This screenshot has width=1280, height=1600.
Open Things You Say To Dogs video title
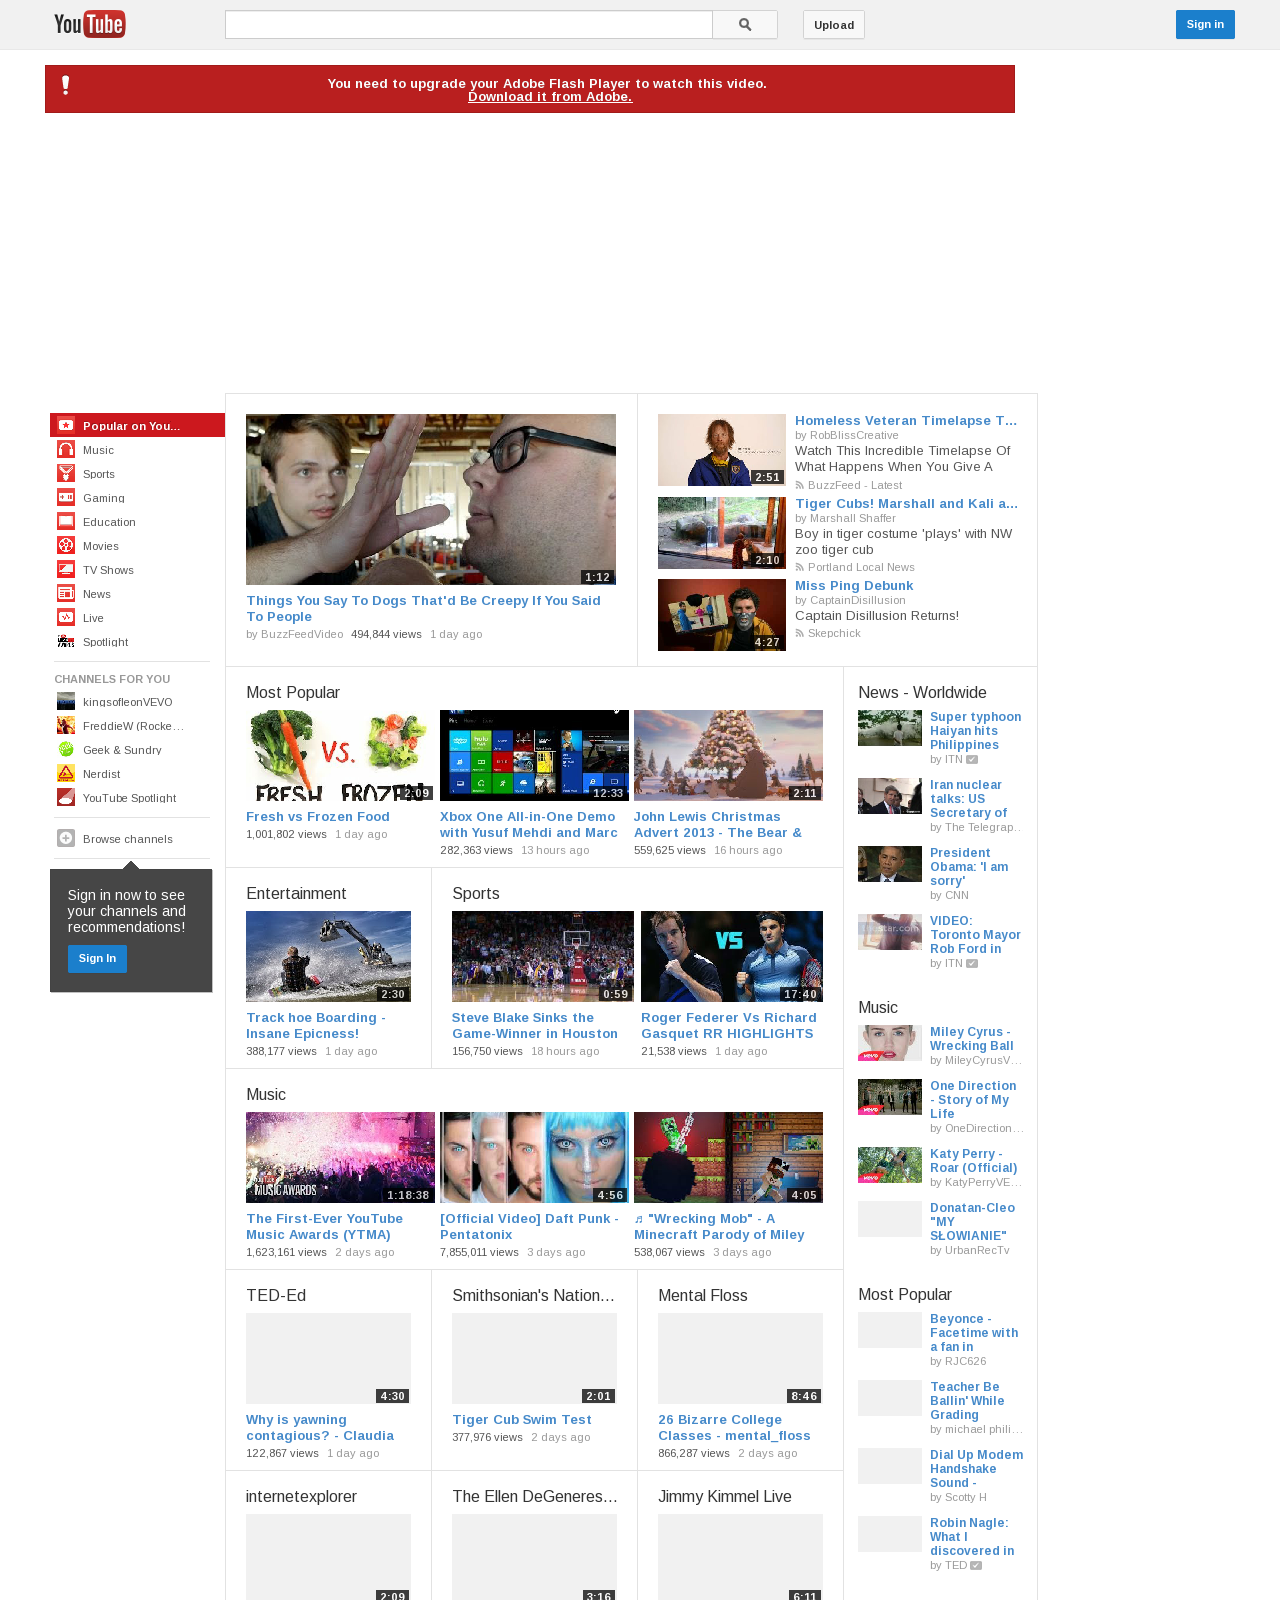point(423,608)
